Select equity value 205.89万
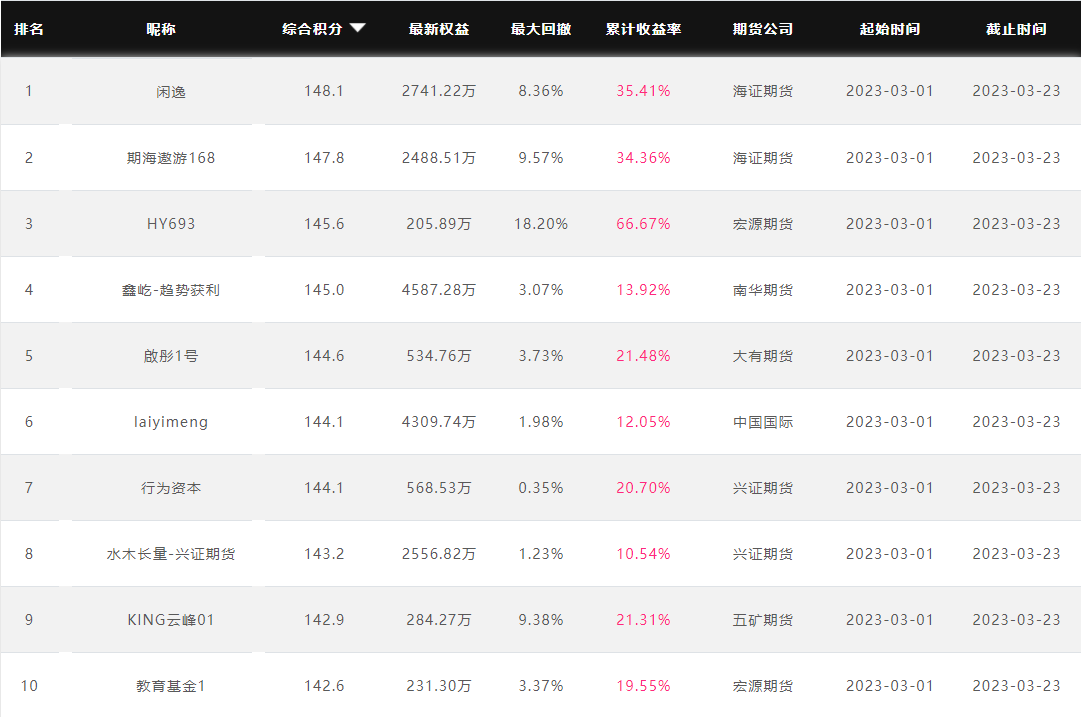The height and width of the screenshot is (717, 1081). click(438, 224)
